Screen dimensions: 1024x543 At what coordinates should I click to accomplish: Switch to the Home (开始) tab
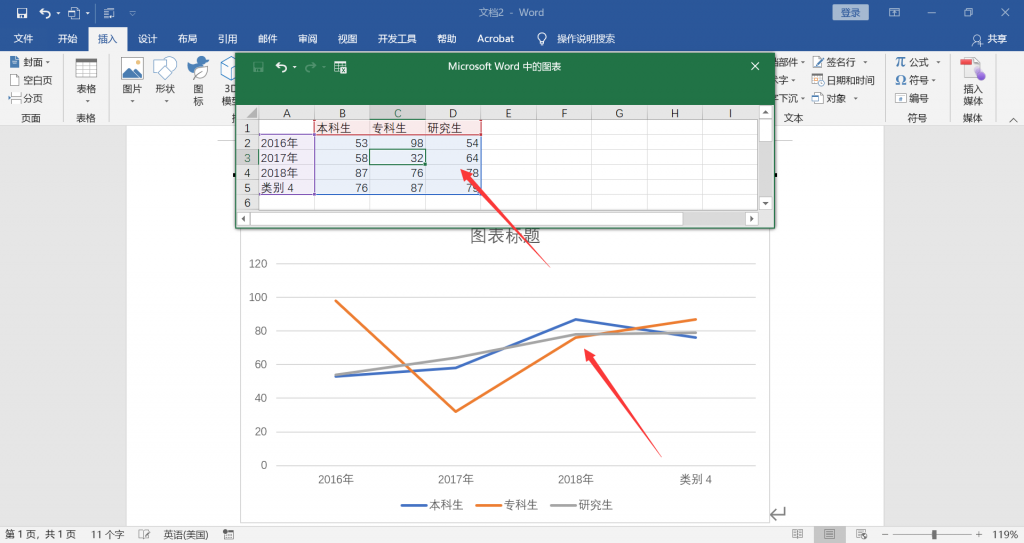pos(67,39)
